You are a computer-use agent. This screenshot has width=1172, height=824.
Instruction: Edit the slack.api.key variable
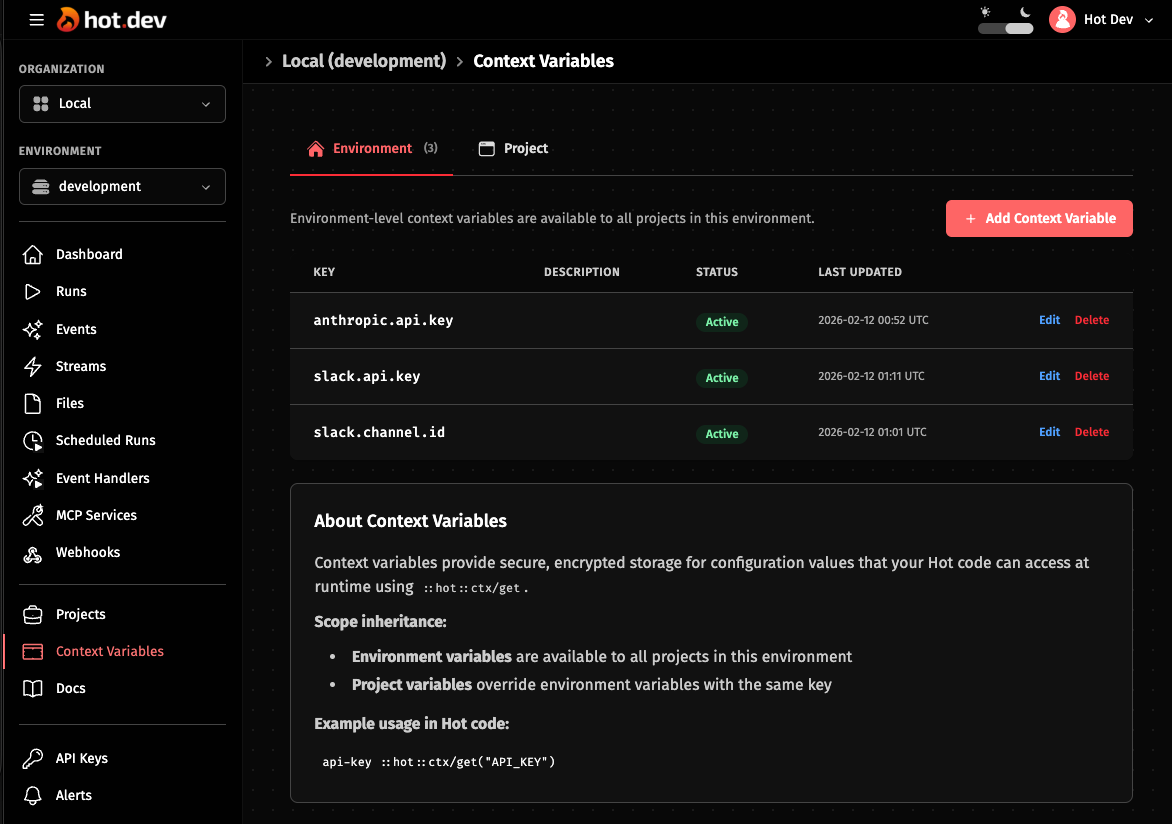click(x=1048, y=376)
